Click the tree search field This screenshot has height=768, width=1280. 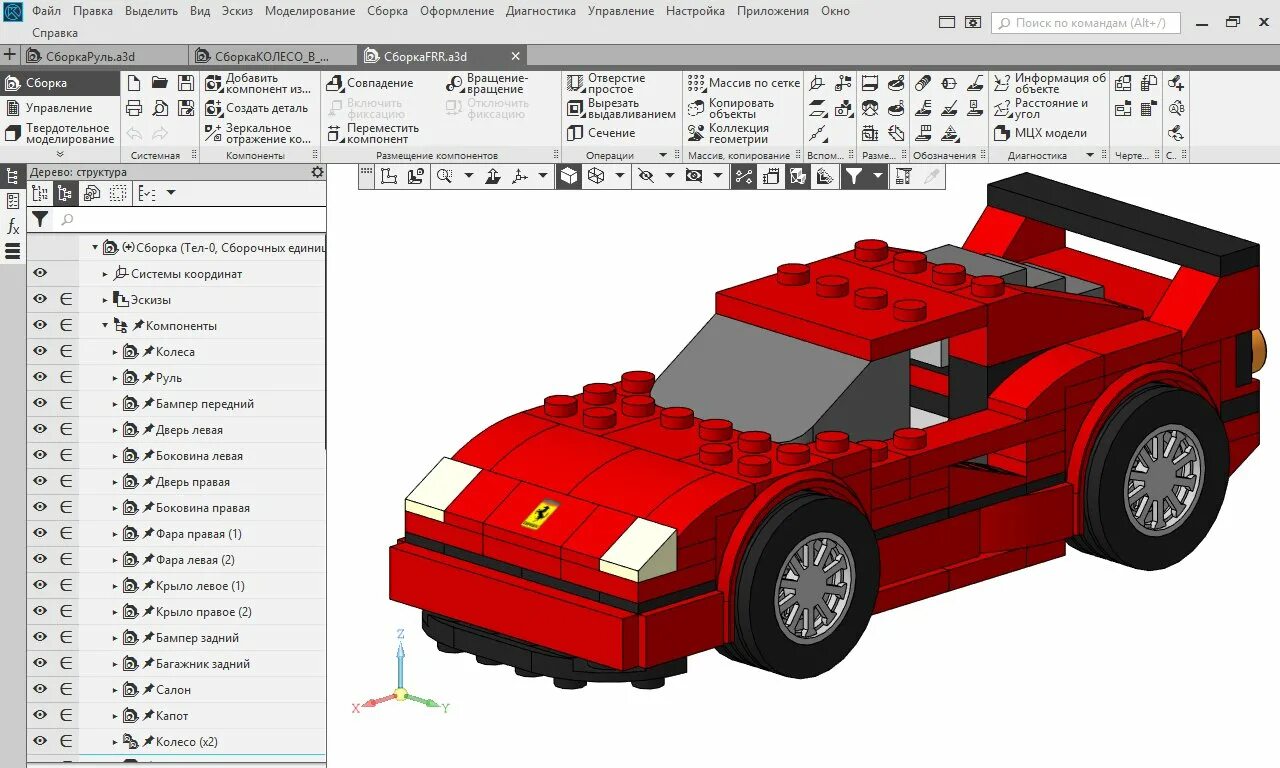190,219
